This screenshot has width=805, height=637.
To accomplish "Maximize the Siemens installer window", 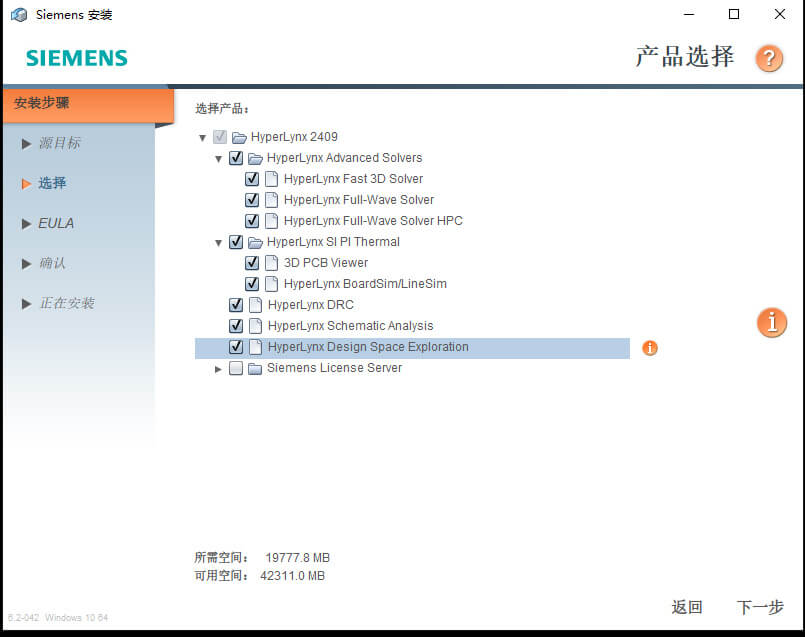I will (734, 14).
